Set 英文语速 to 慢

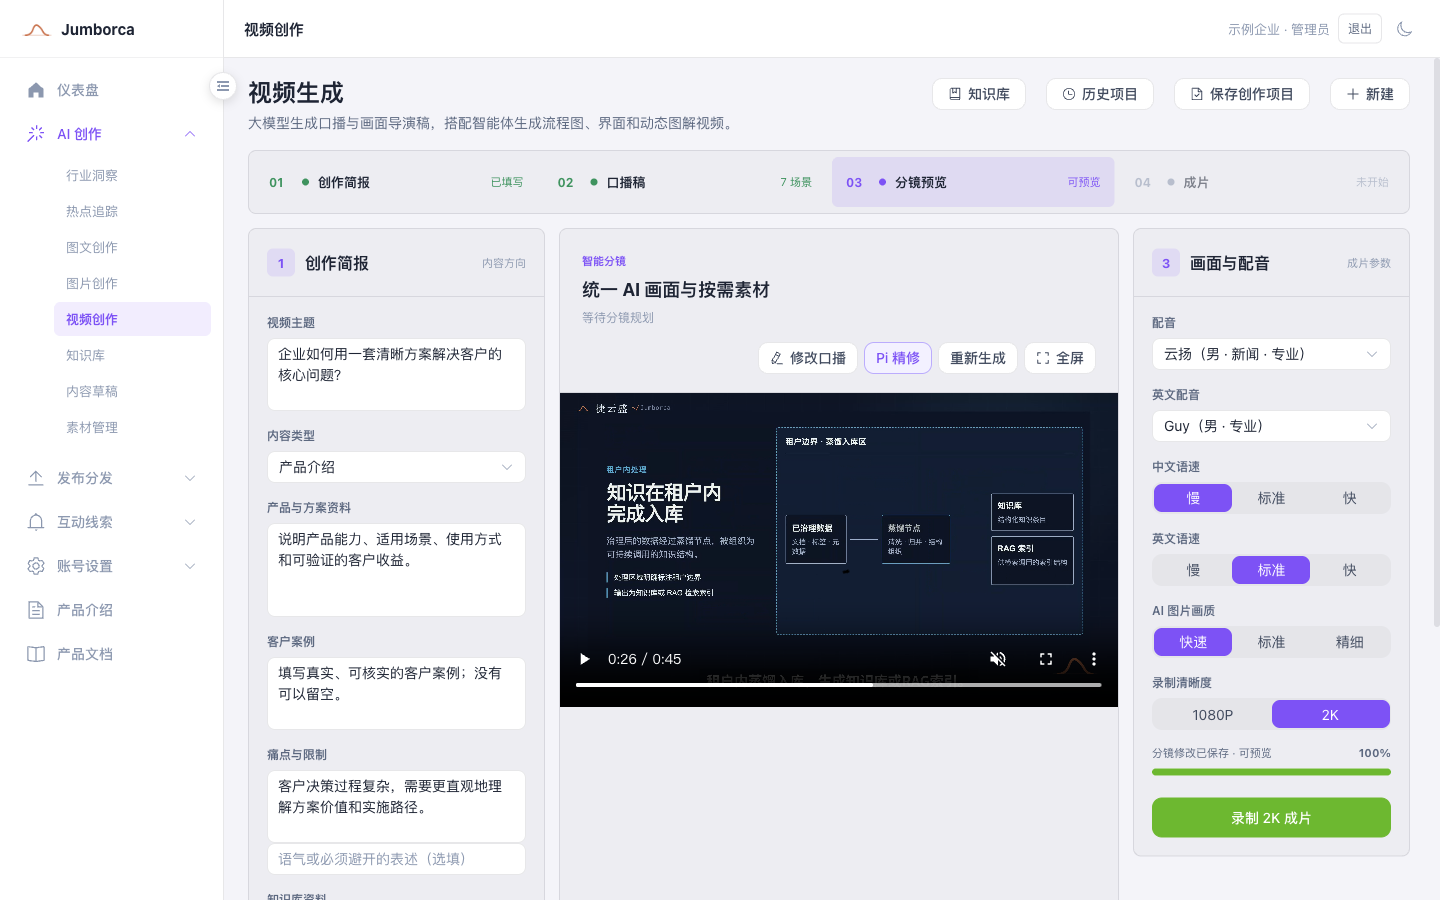1193,570
